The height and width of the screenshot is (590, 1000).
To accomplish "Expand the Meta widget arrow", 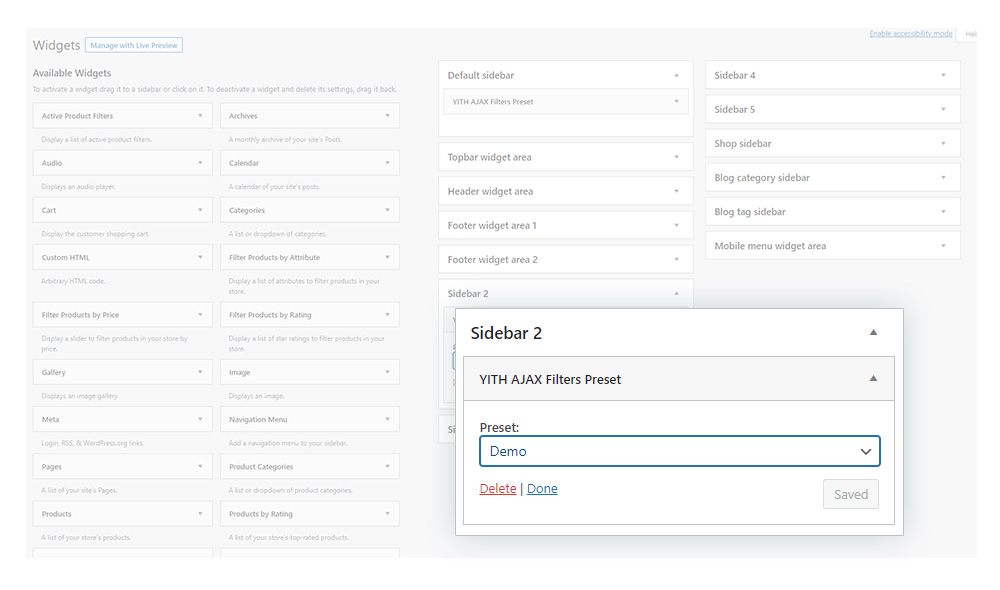I will click(x=200, y=419).
